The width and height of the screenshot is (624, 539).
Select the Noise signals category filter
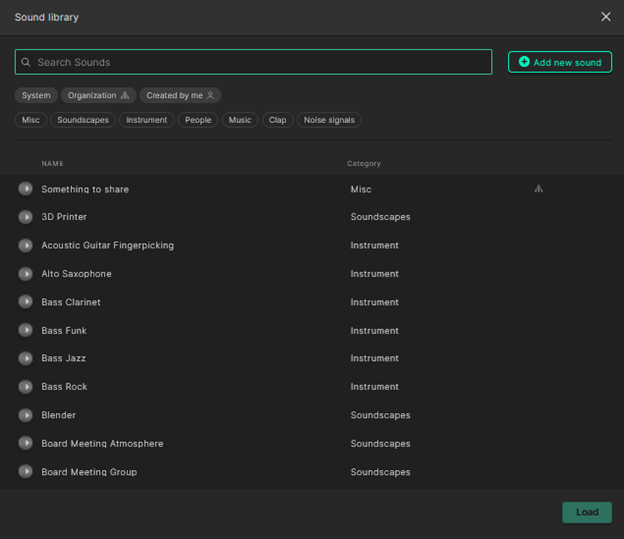click(x=329, y=120)
